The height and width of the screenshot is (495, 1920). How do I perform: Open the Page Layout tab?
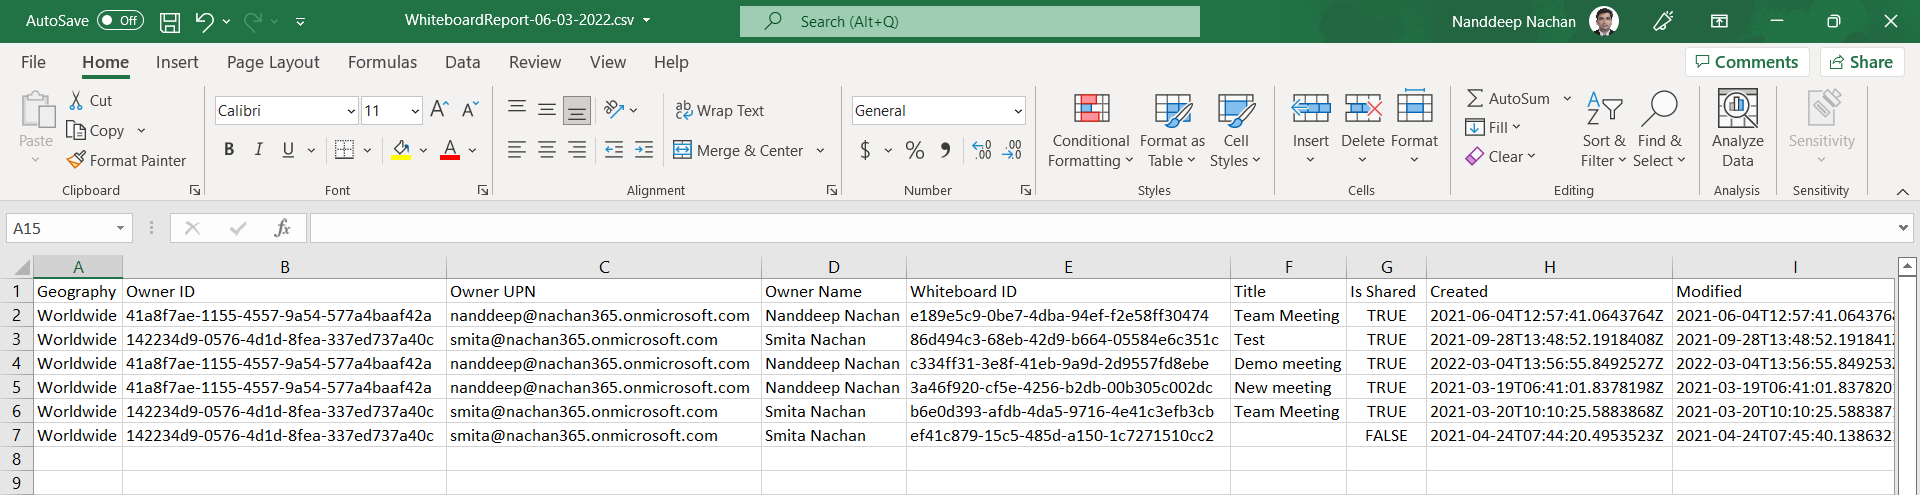pos(273,62)
